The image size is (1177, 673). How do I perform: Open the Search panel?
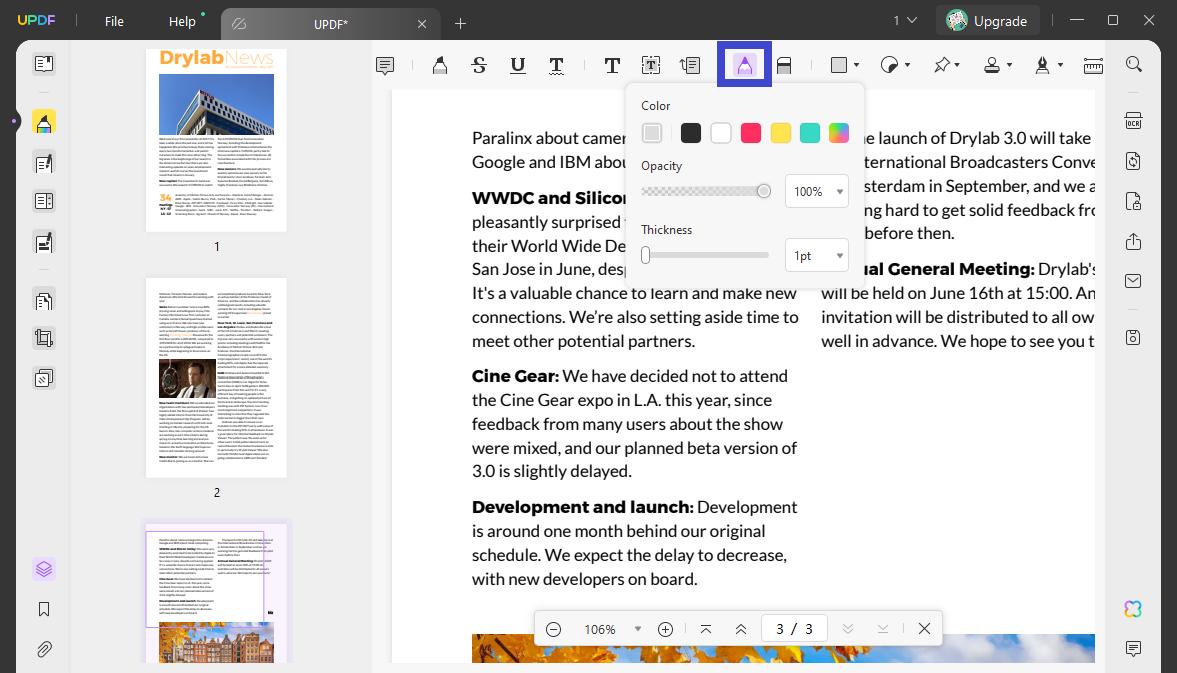click(x=1133, y=63)
